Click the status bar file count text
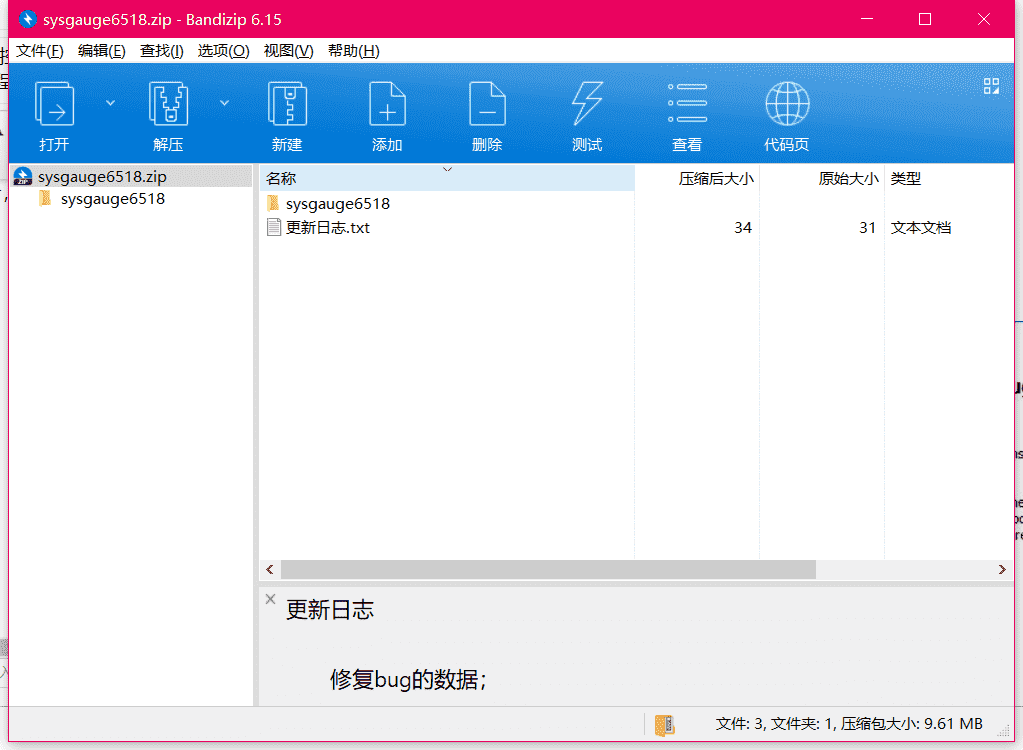Viewport: 1023px width, 750px height. (x=849, y=724)
